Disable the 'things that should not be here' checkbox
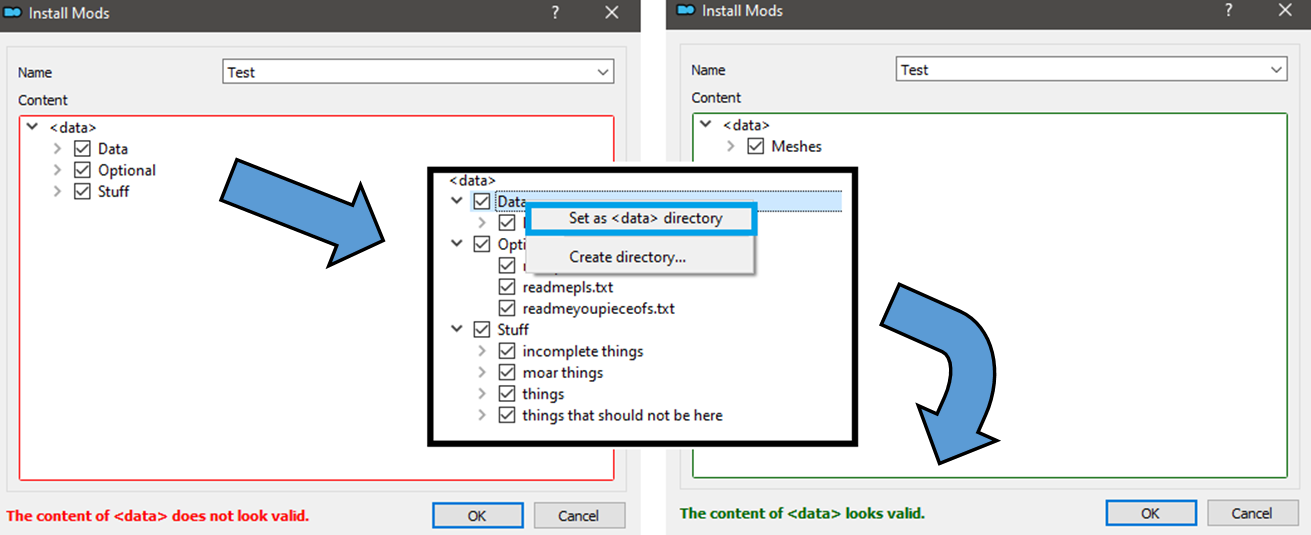The height and width of the screenshot is (535, 1311). point(507,415)
